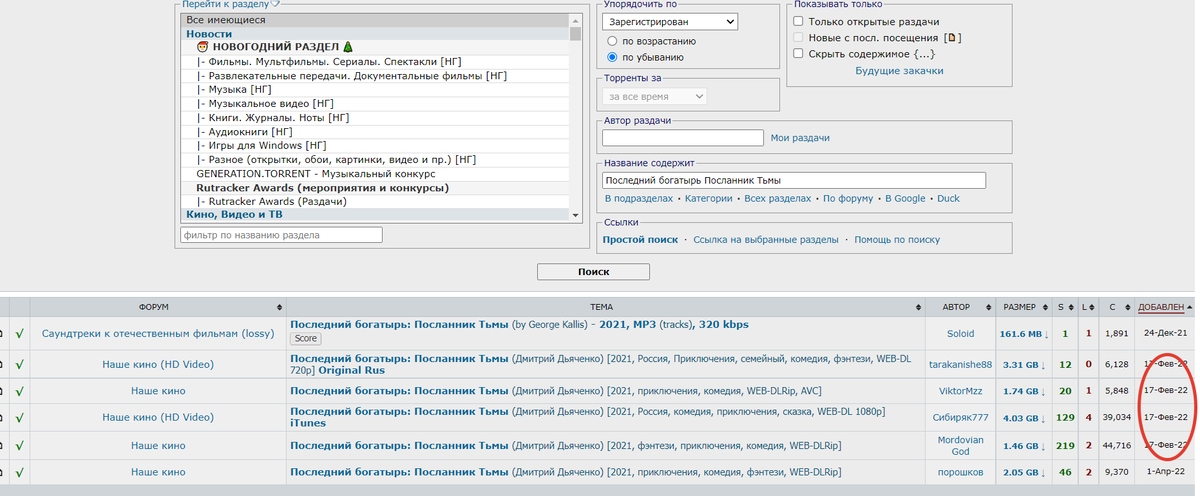
Task: Enable 'Только открытые раздачи' checkbox
Action: [x=798, y=21]
